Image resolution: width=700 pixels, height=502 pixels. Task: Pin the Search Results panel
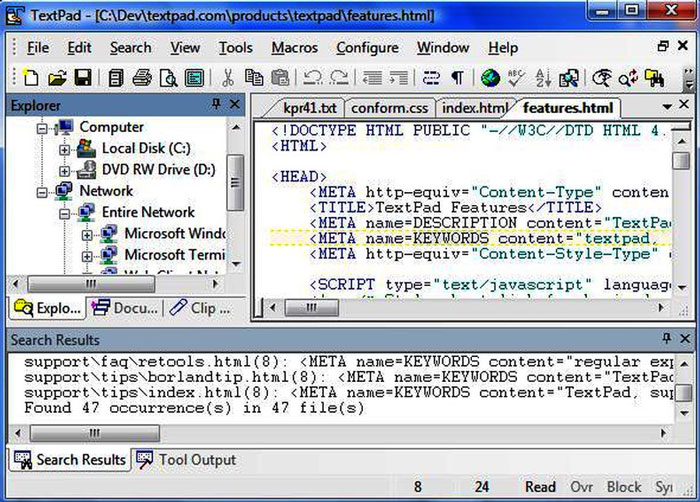coord(667,338)
